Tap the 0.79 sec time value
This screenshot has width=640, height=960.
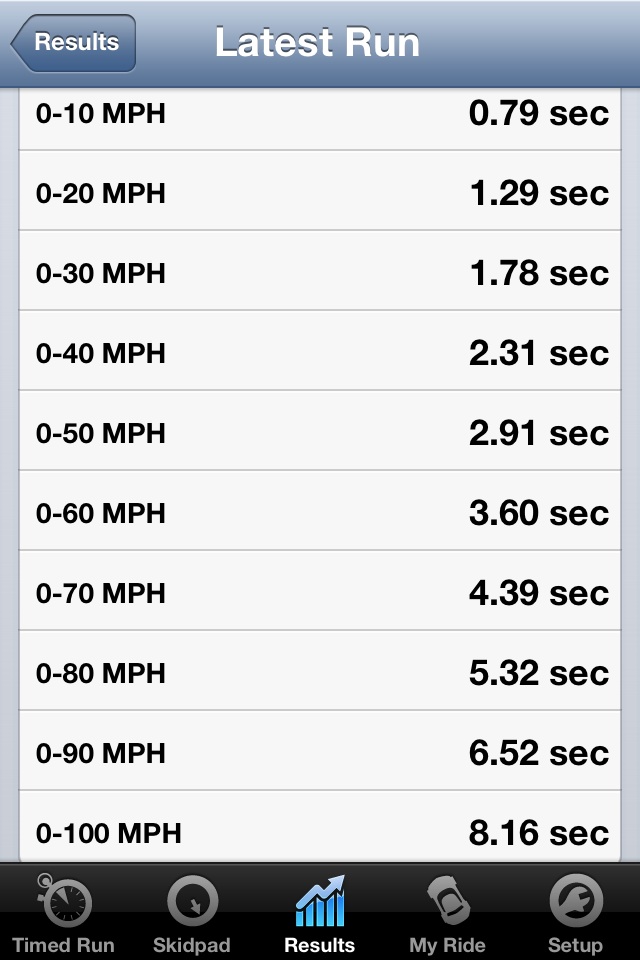(539, 114)
